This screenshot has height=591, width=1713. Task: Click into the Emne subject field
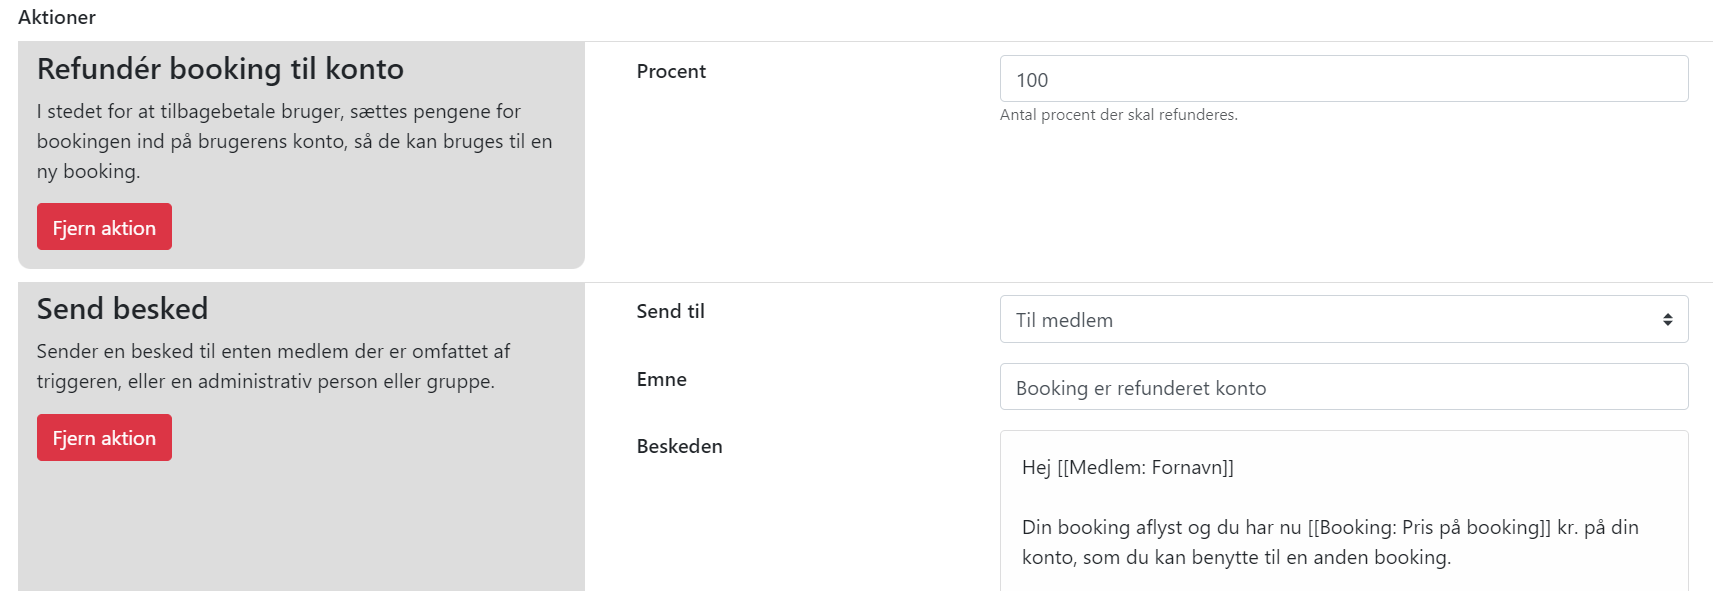coord(1343,388)
